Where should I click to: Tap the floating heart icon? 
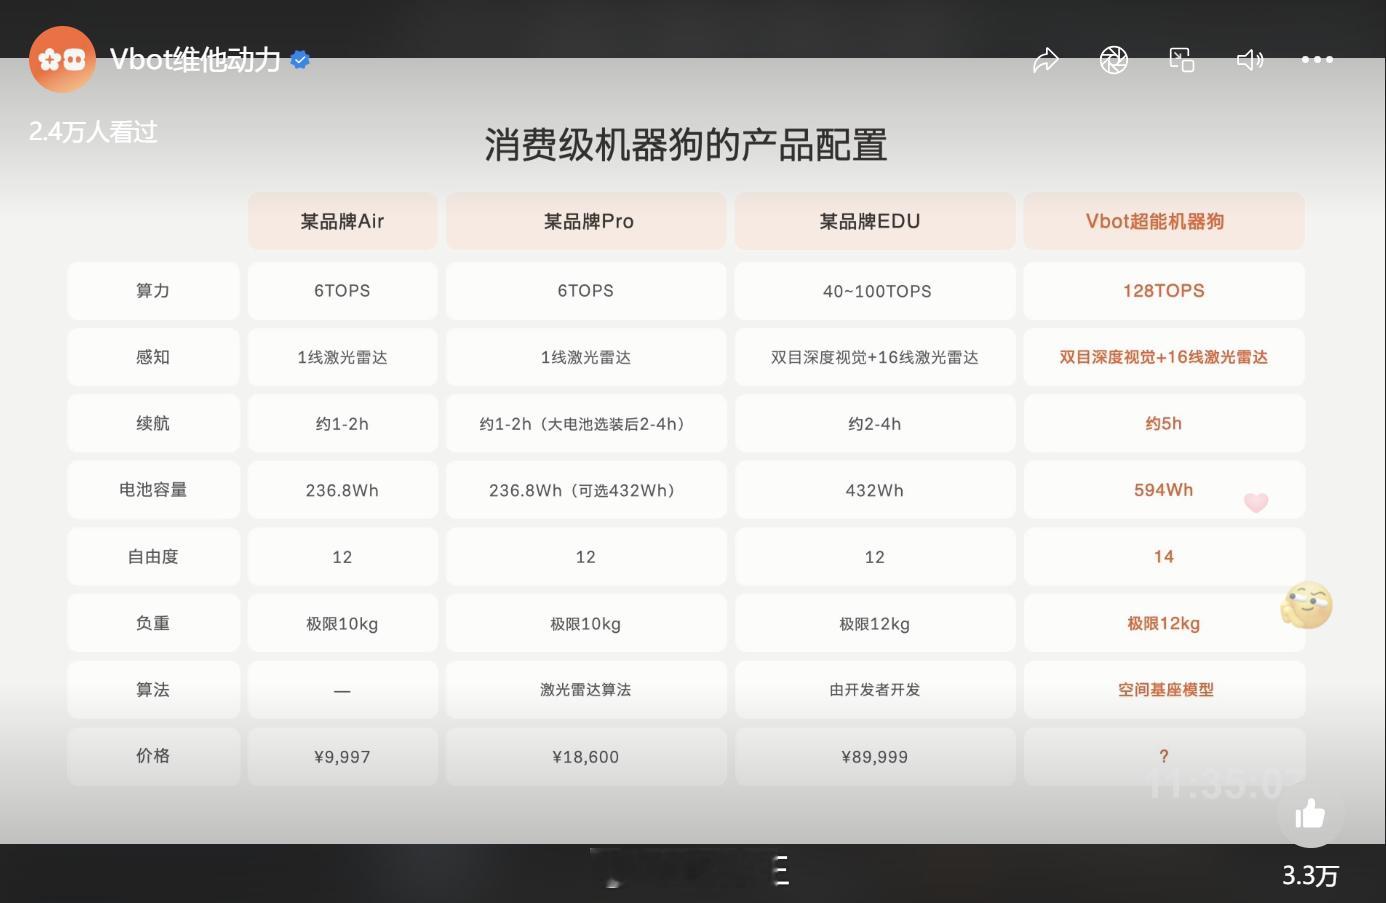tap(1256, 502)
